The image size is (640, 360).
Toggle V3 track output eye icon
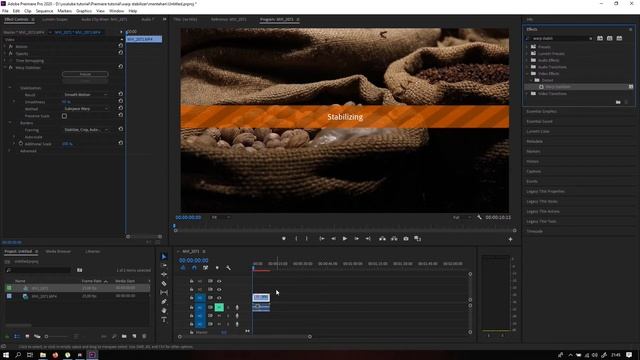pos(219,281)
